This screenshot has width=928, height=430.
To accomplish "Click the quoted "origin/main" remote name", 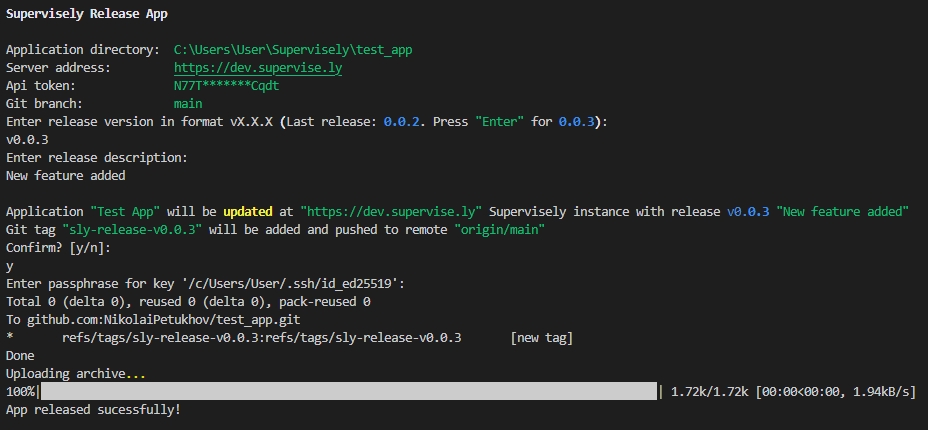I will tap(499, 230).
